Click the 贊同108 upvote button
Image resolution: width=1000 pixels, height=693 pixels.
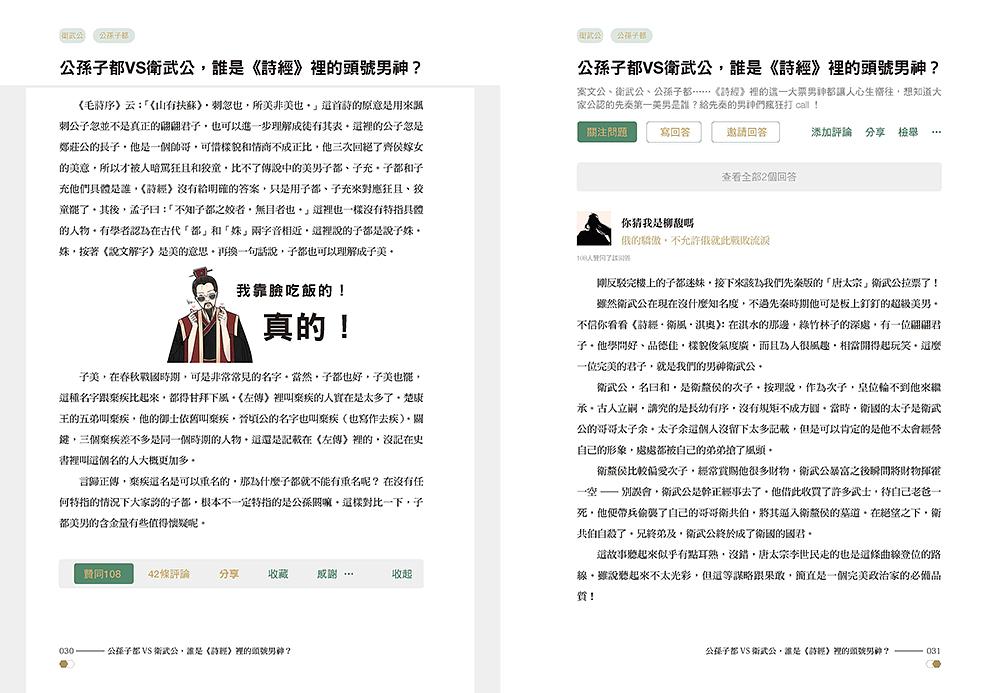point(103,574)
